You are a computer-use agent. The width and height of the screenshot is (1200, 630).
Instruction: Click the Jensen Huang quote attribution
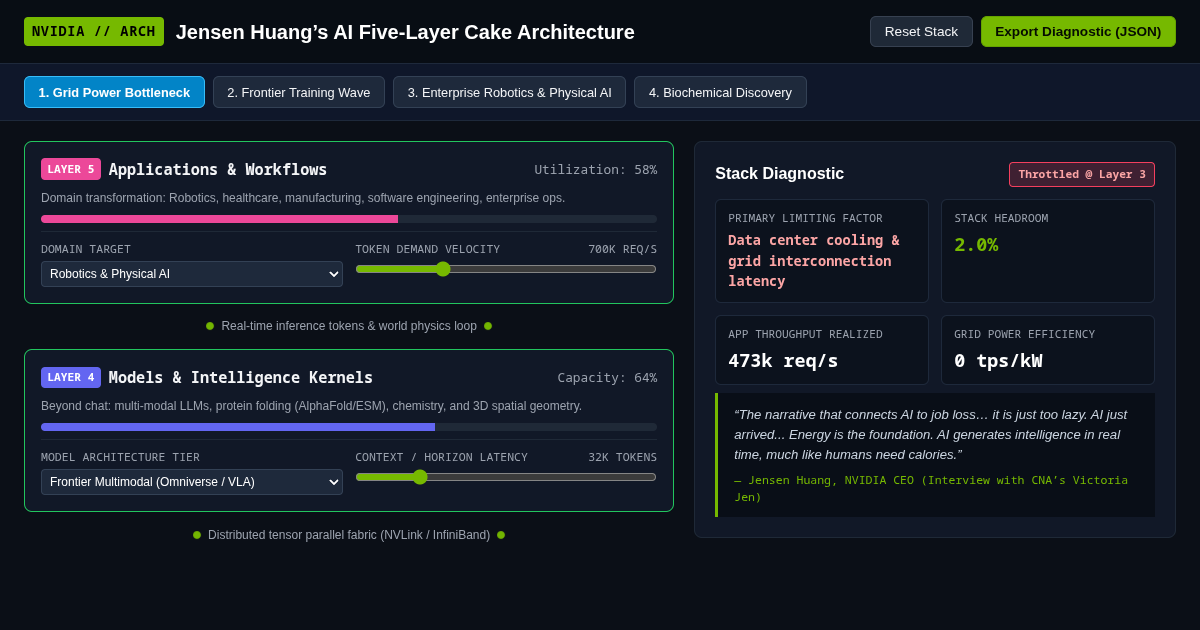click(x=931, y=489)
